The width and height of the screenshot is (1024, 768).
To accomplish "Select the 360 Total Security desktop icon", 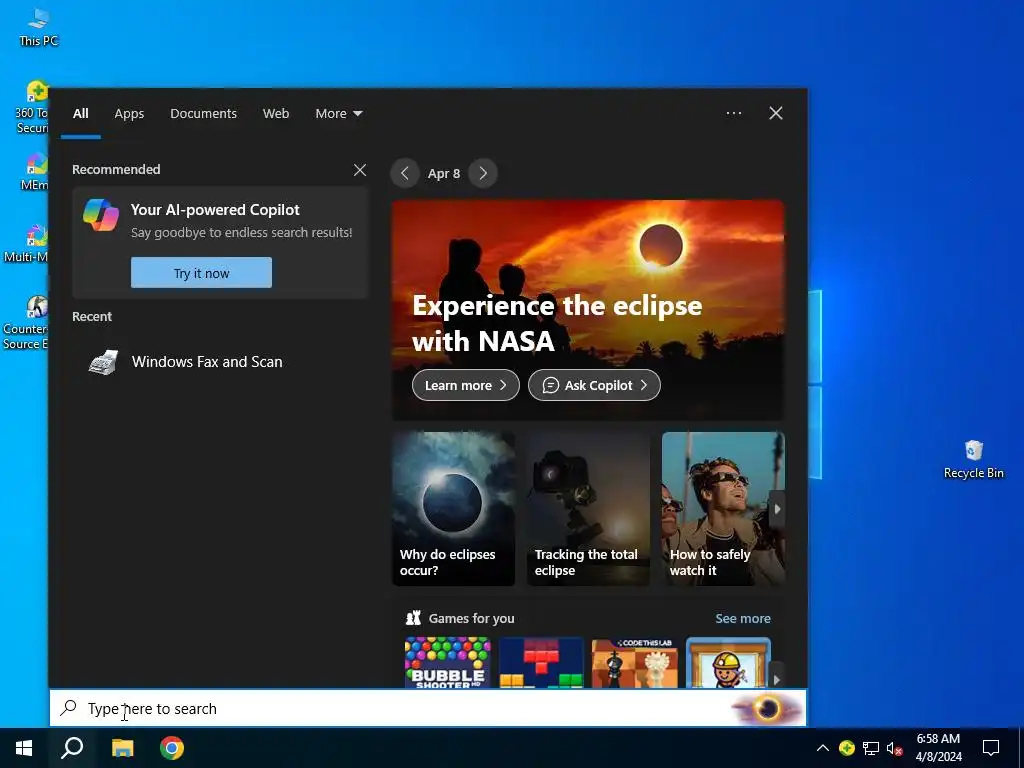I will (31, 107).
